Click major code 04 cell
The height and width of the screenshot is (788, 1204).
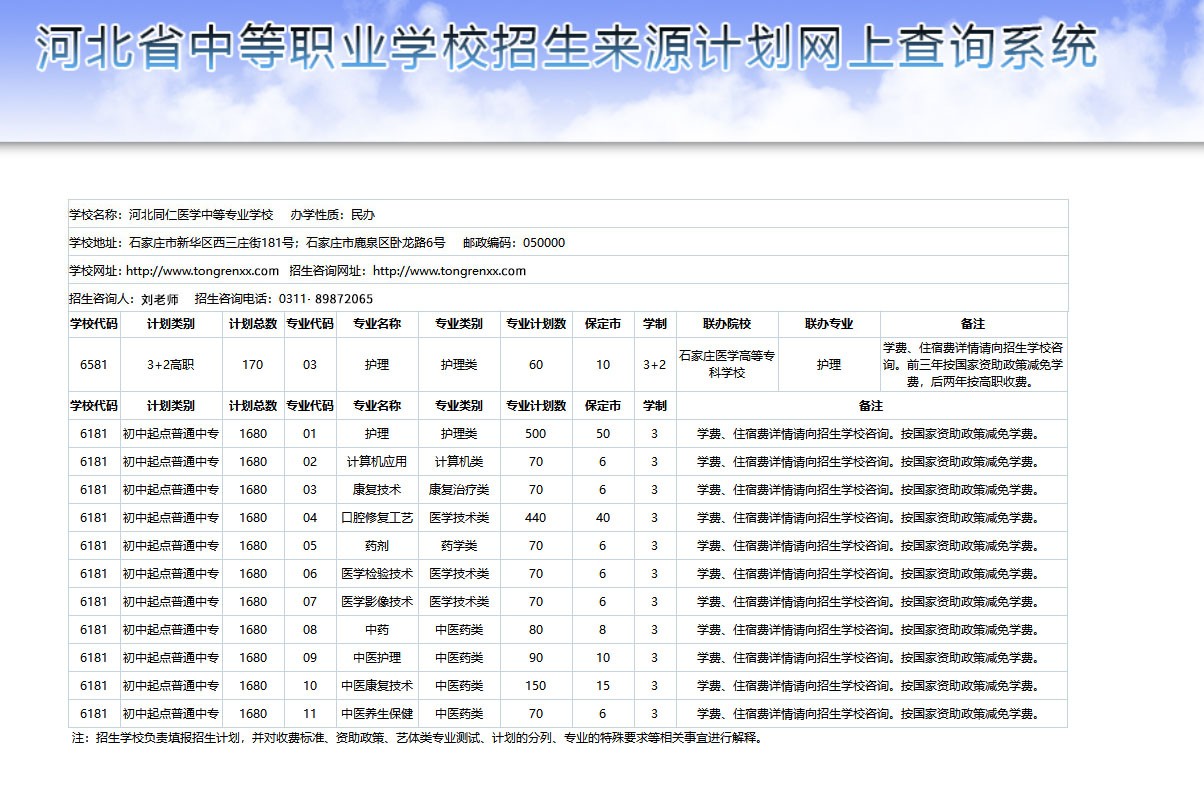[x=310, y=518]
